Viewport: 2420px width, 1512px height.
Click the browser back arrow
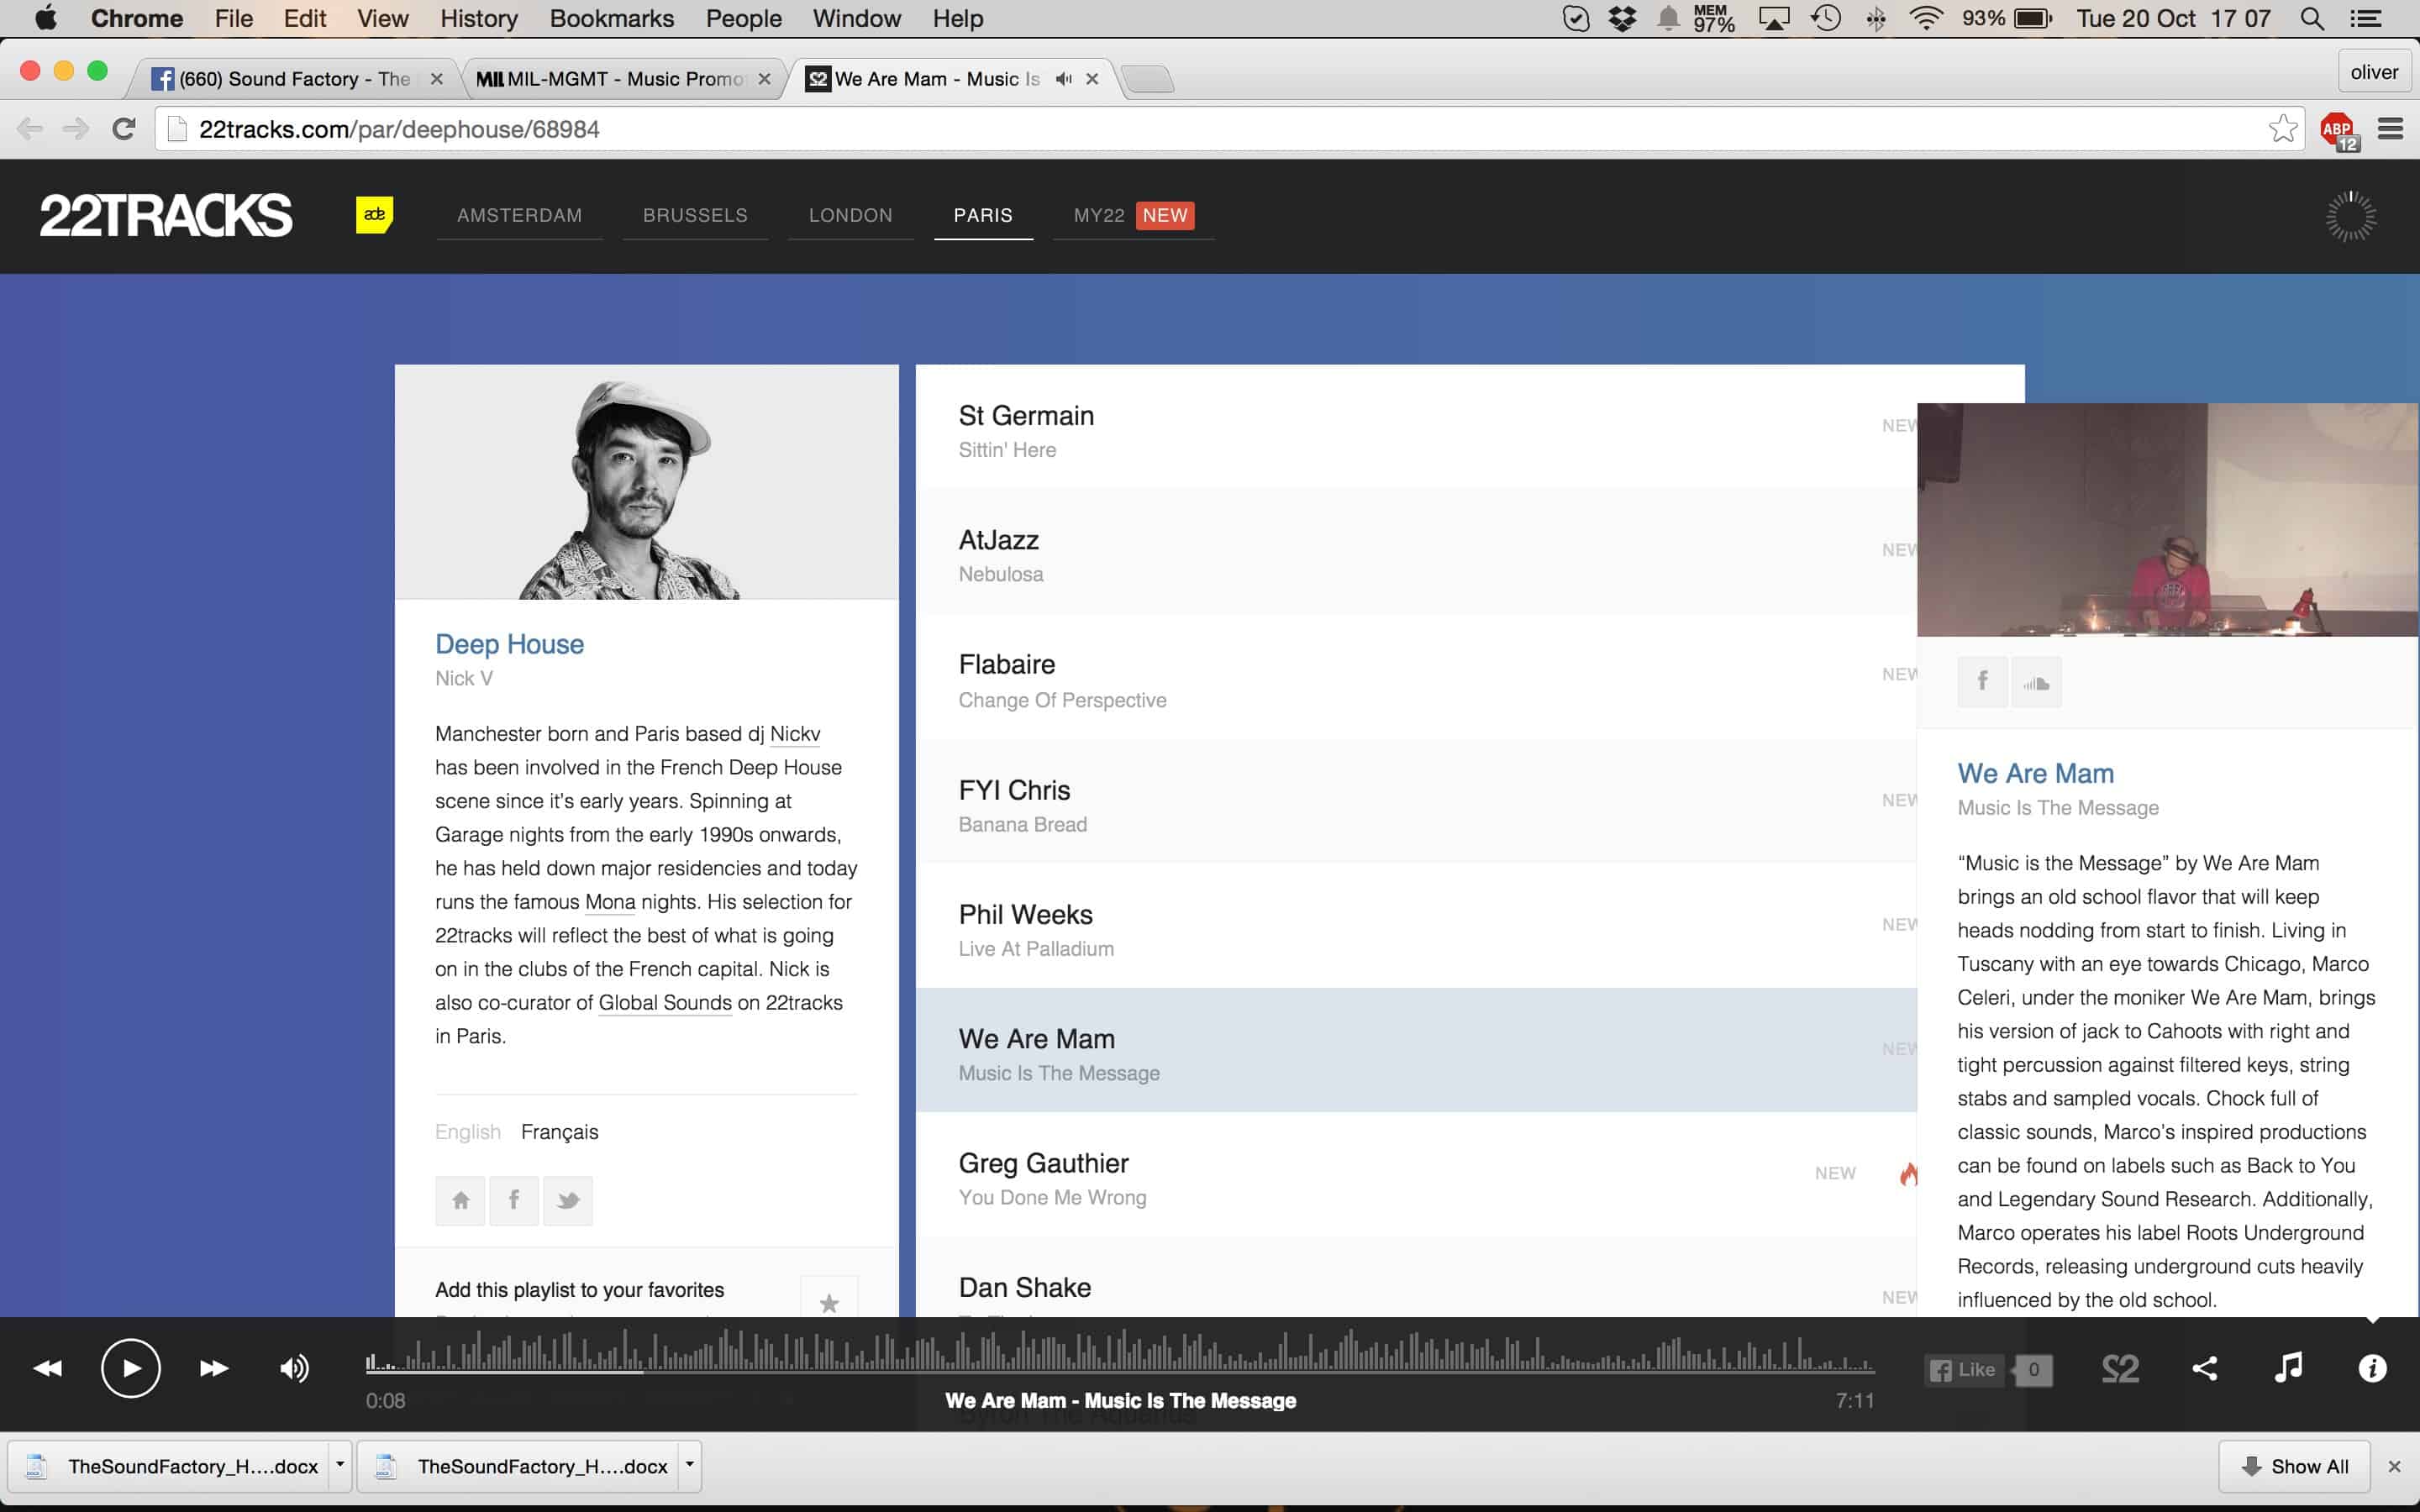point(30,129)
